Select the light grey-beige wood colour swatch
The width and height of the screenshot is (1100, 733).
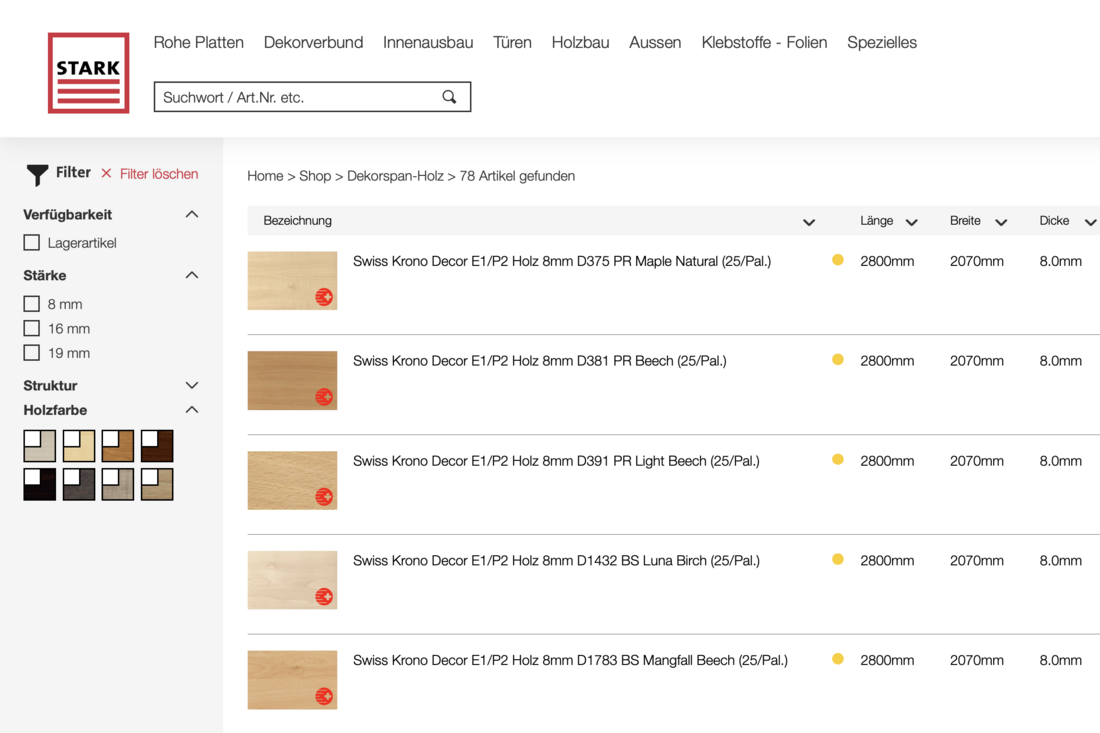pyautogui.click(x=39, y=445)
